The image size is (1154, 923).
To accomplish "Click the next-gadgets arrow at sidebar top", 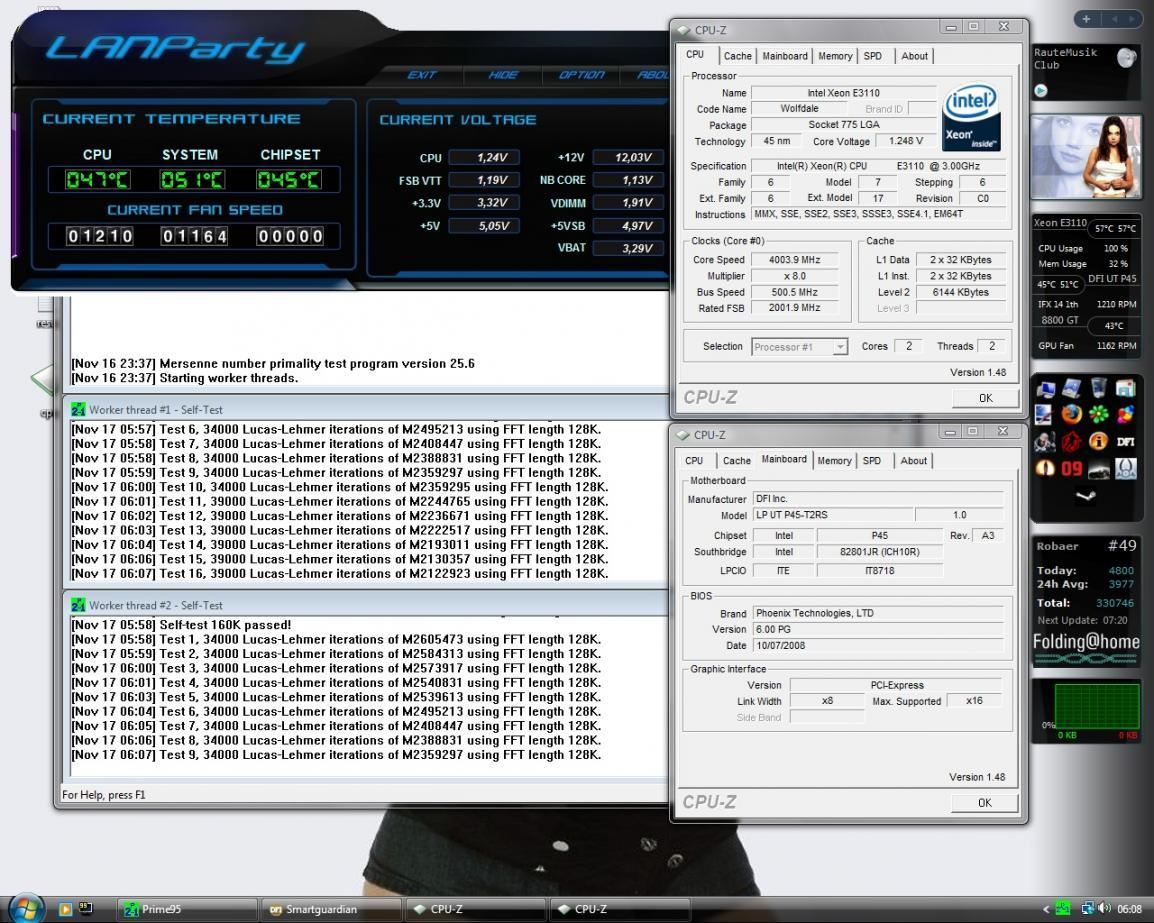I will tap(1133, 19).
